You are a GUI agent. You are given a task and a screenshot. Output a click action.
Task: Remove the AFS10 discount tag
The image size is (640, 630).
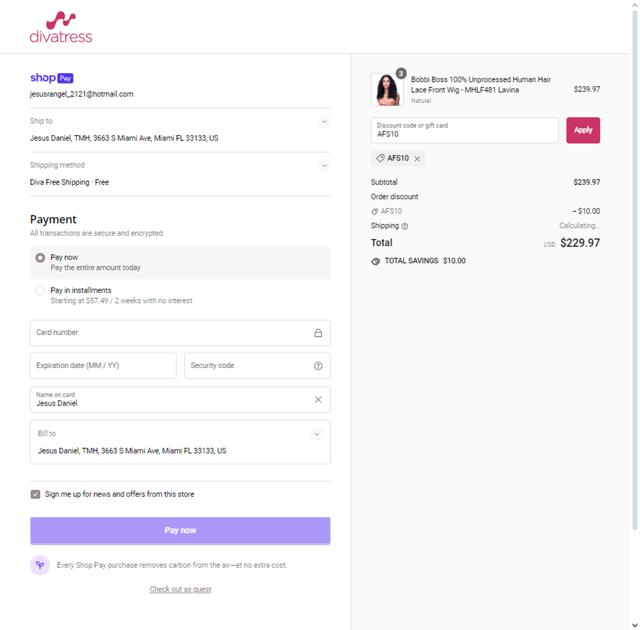(417, 159)
